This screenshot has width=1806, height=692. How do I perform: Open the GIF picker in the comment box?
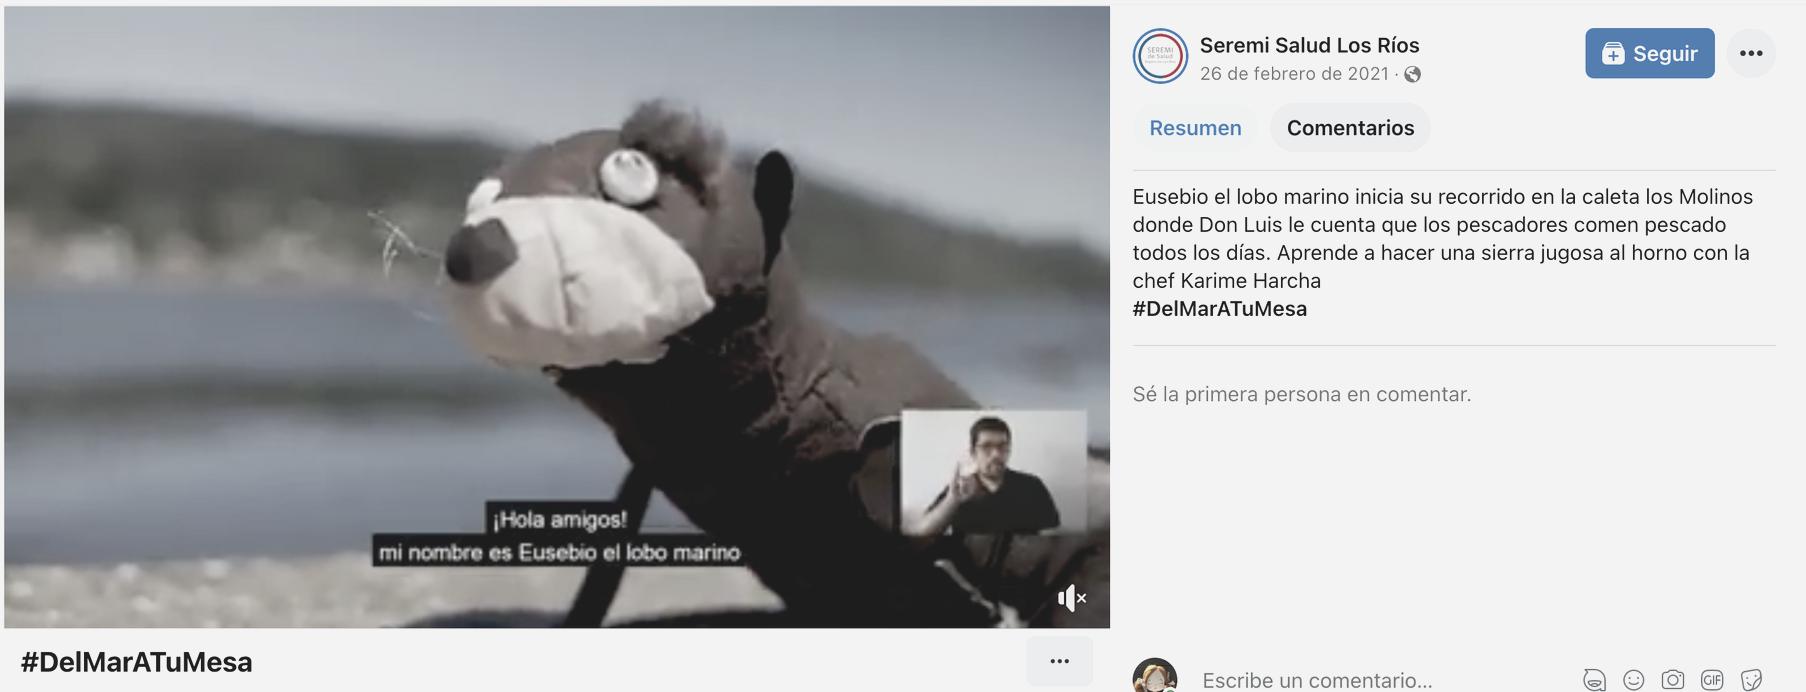tap(1712, 680)
